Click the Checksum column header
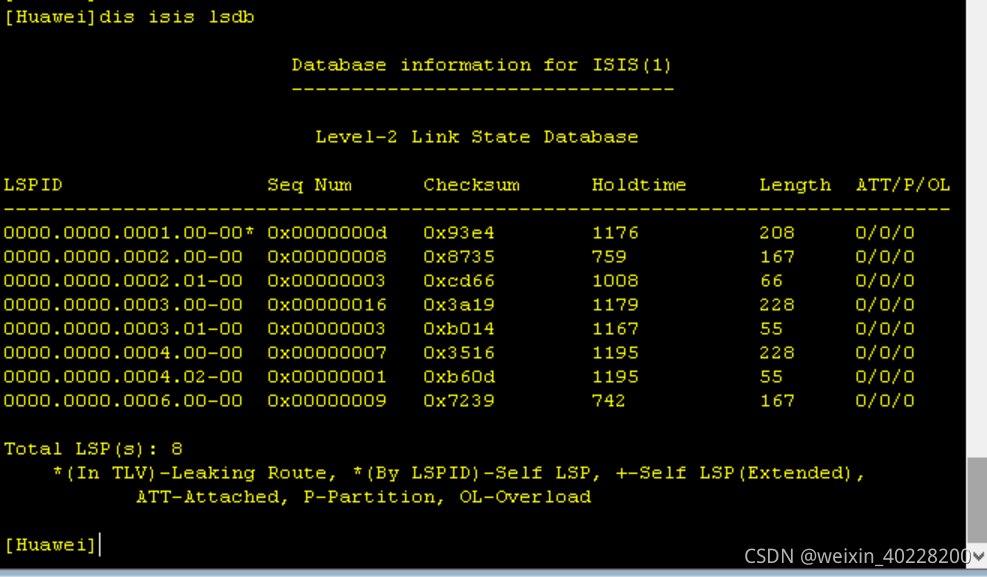 pyautogui.click(x=471, y=185)
